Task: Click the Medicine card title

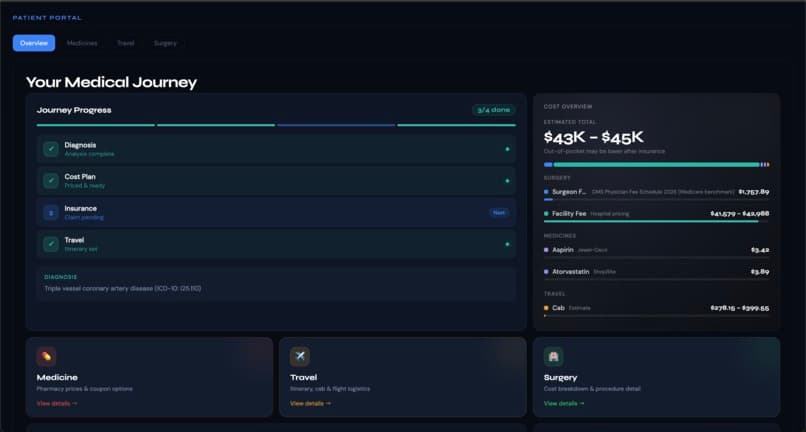Action: point(57,377)
